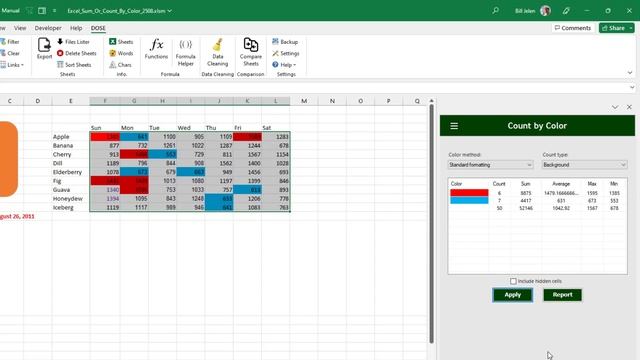Image resolution: width=640 pixels, height=360 pixels.
Task: Click the scroll up arrow of sheet
Action: point(431,100)
